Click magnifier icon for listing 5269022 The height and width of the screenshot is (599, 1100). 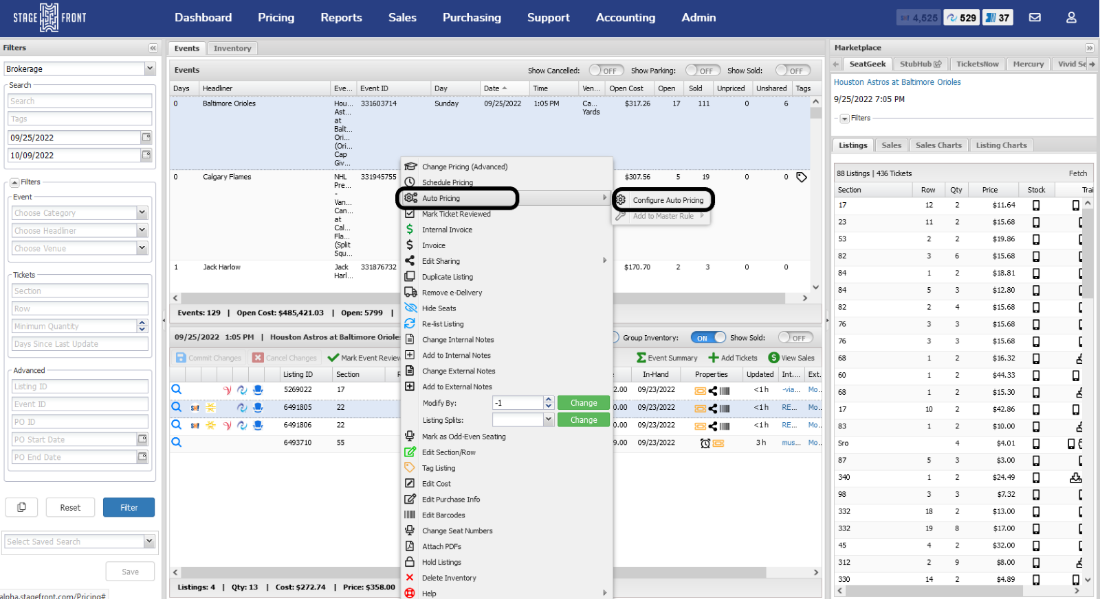177,389
